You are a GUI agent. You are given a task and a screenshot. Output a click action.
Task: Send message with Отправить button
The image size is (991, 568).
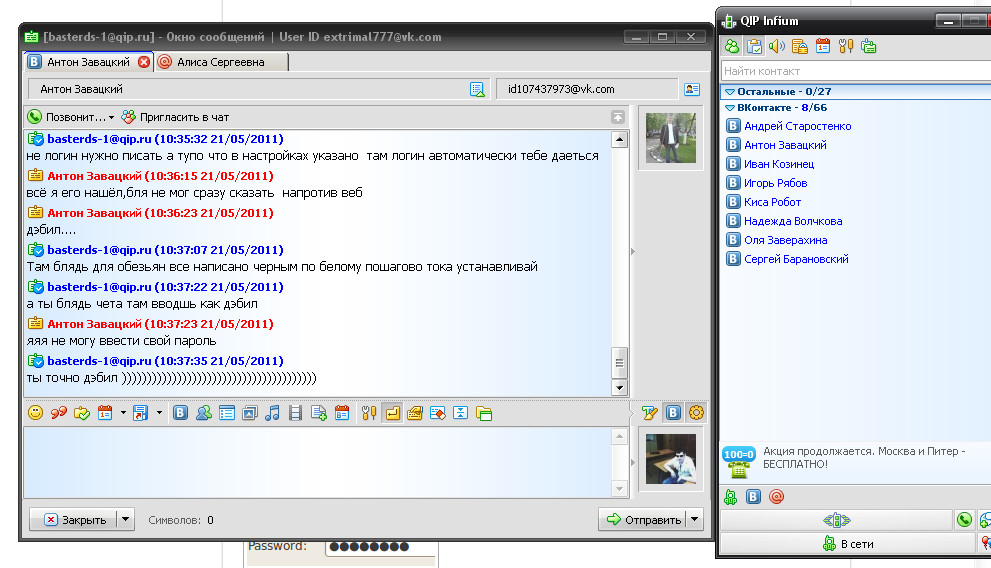tap(643, 519)
